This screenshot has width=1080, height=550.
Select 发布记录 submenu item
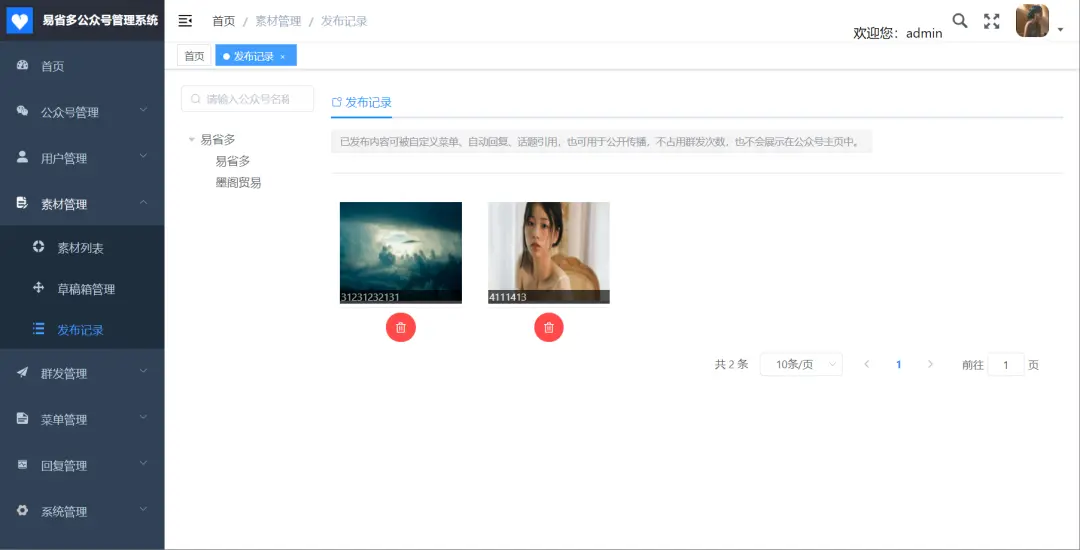[x=82, y=330]
